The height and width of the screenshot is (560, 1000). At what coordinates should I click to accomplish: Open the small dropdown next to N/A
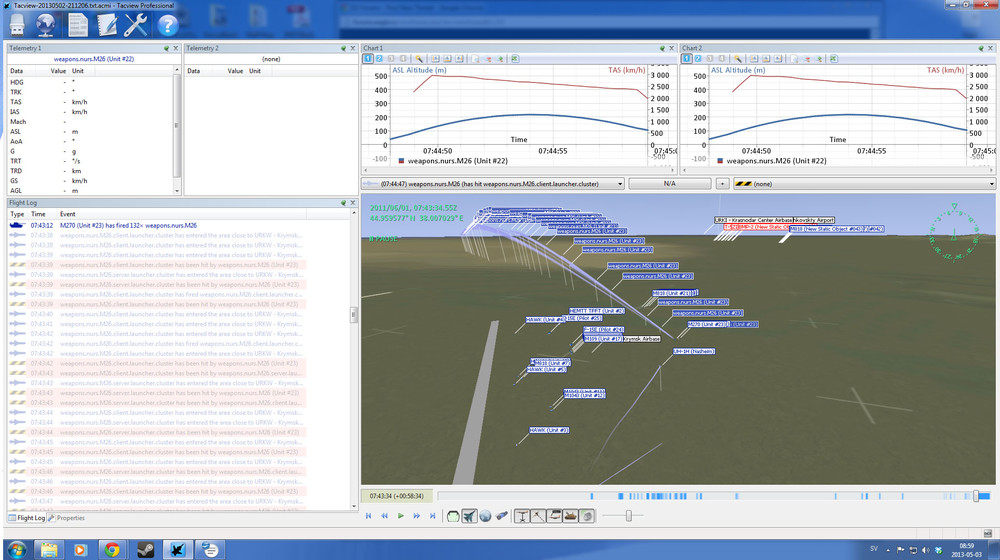pyautogui.click(x=722, y=184)
